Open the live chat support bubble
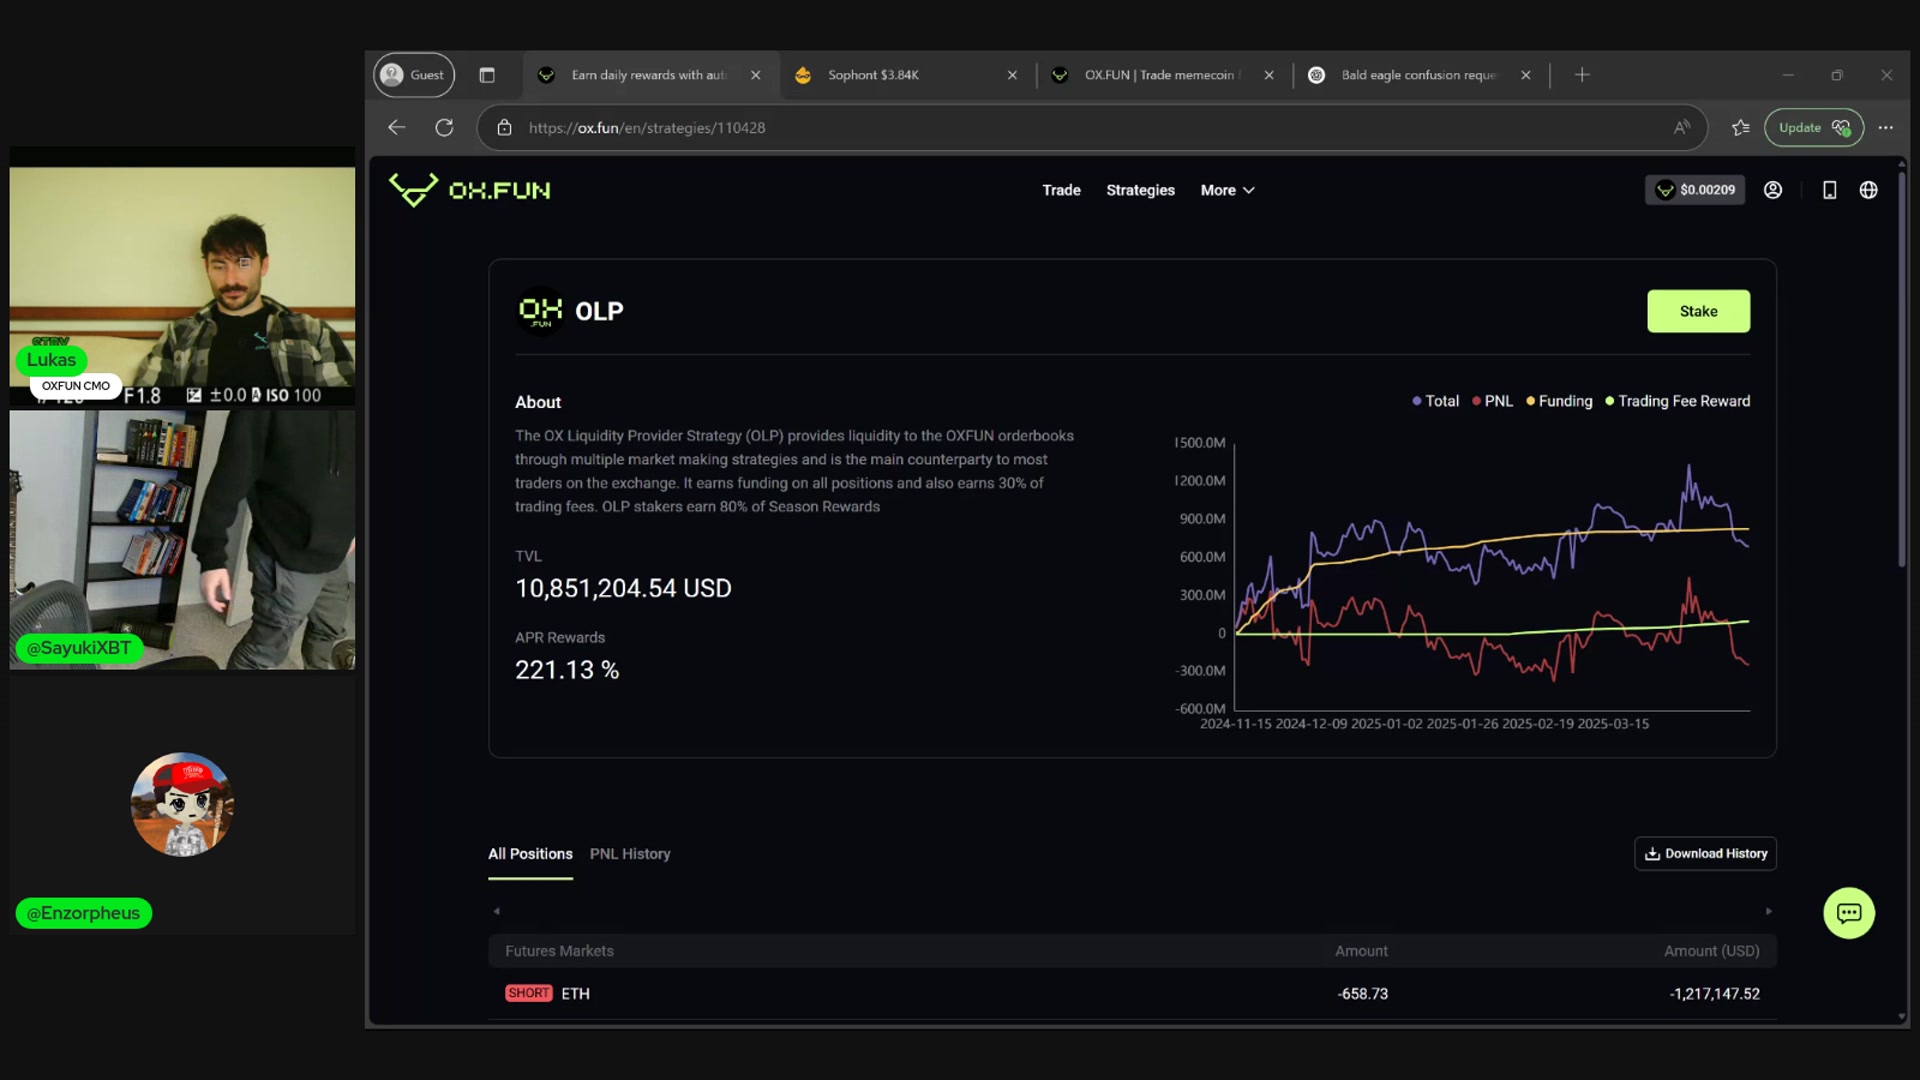 [1849, 913]
